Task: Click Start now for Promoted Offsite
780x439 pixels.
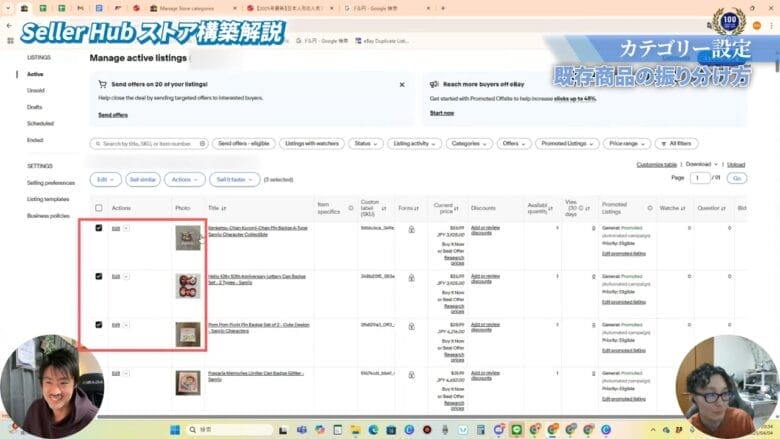Action: [442, 113]
